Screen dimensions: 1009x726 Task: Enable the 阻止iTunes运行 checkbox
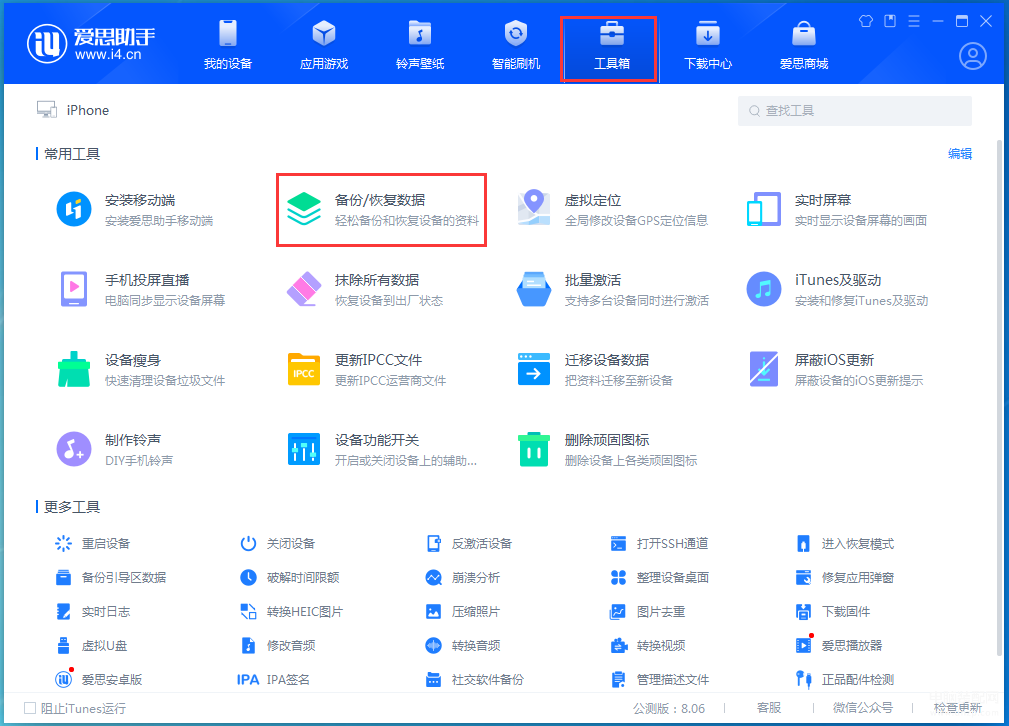30,708
